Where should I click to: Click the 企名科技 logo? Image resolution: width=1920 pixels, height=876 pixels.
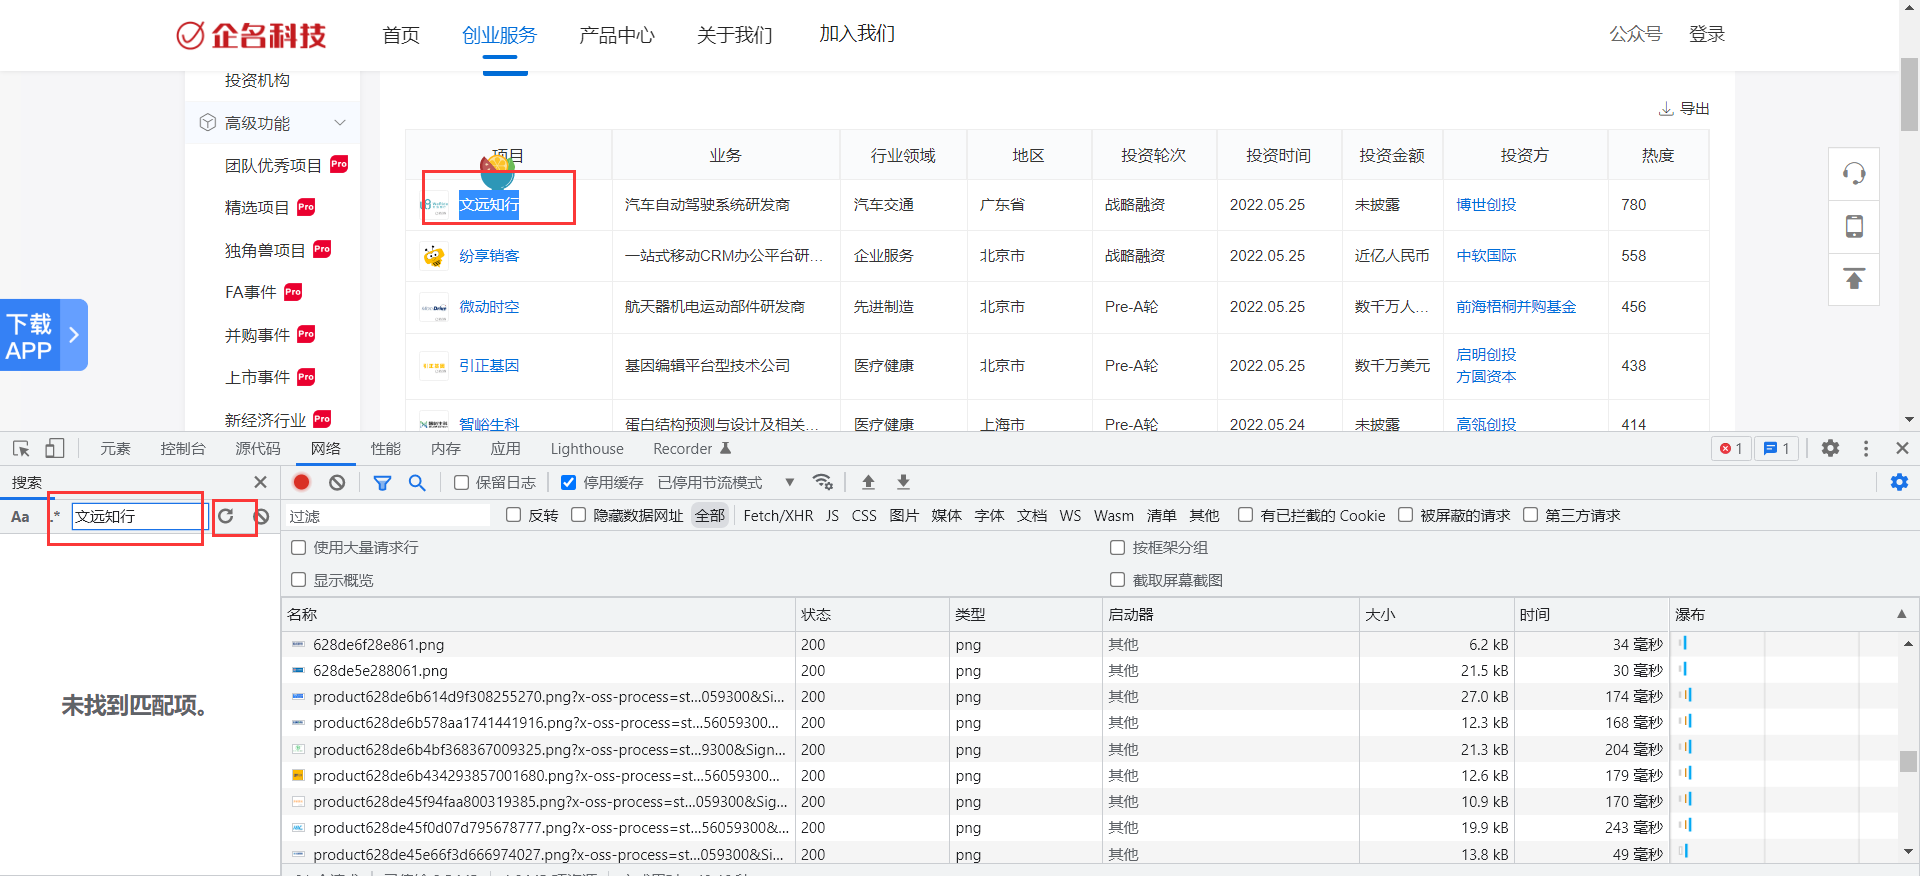[251, 35]
